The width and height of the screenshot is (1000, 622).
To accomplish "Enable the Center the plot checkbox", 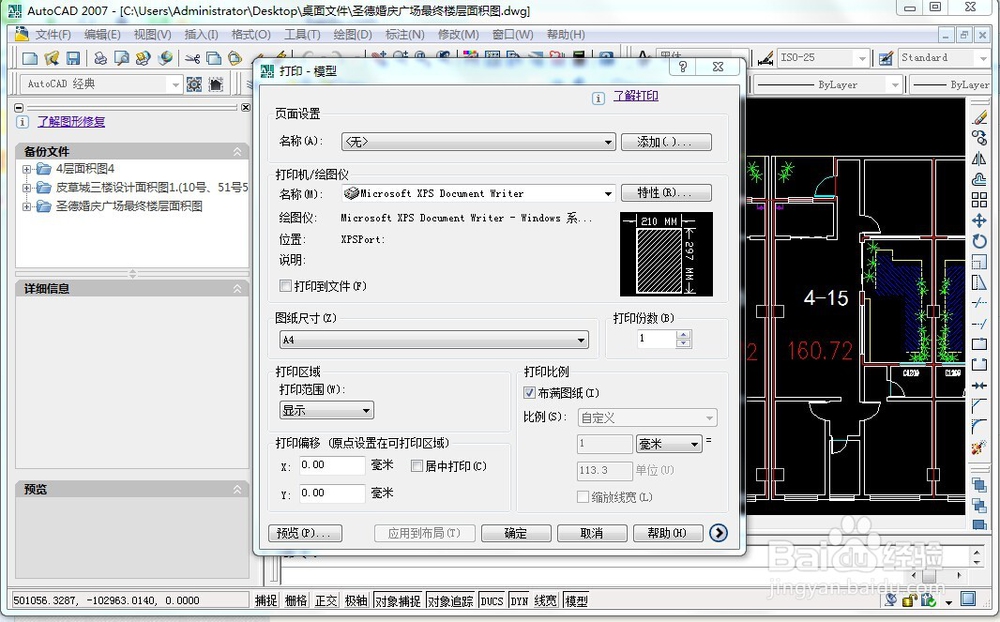I will pos(416,466).
